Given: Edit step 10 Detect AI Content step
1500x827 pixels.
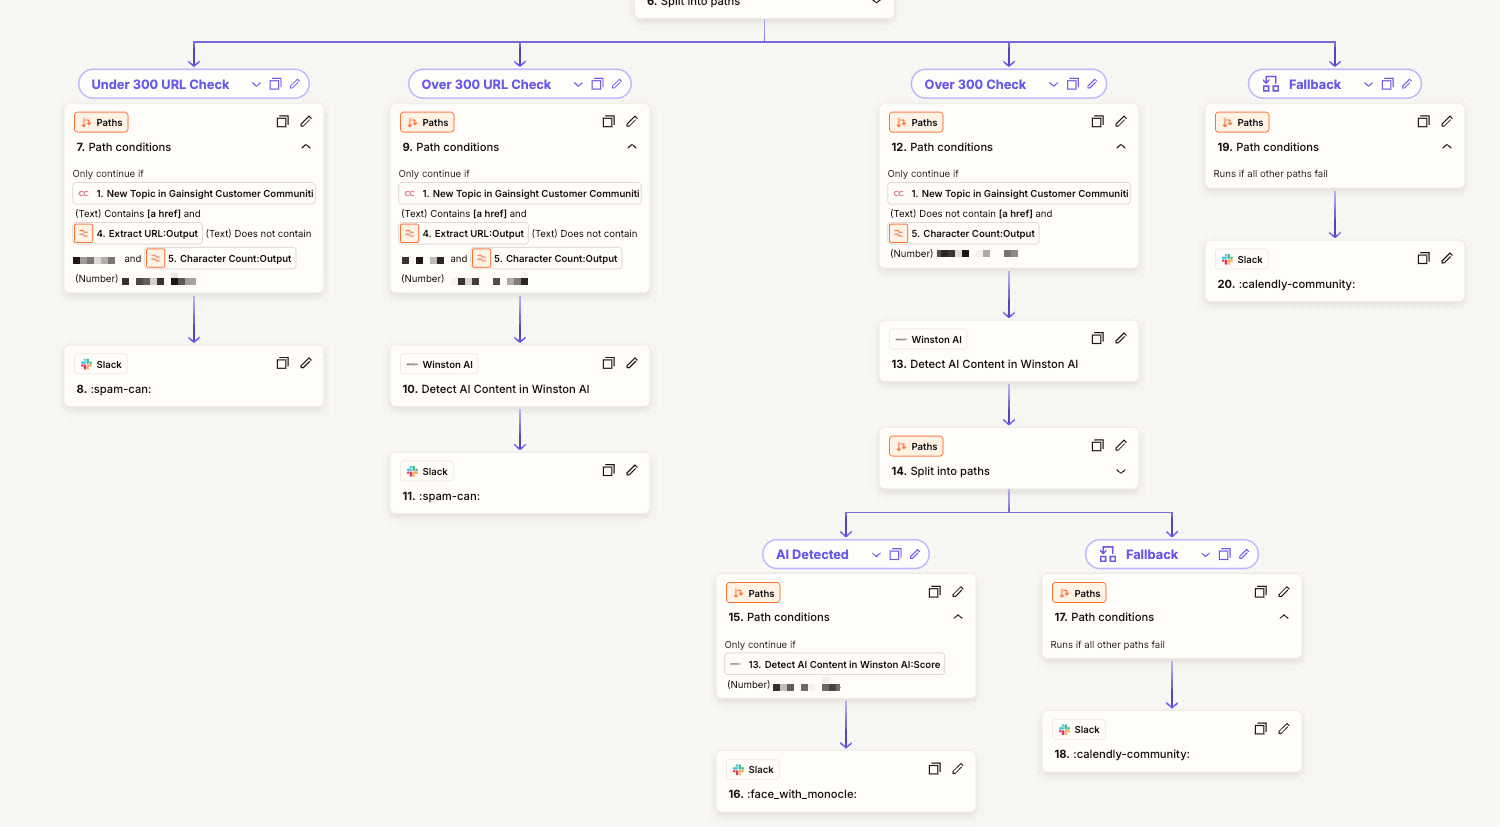Looking at the screenshot, I should coord(632,364).
